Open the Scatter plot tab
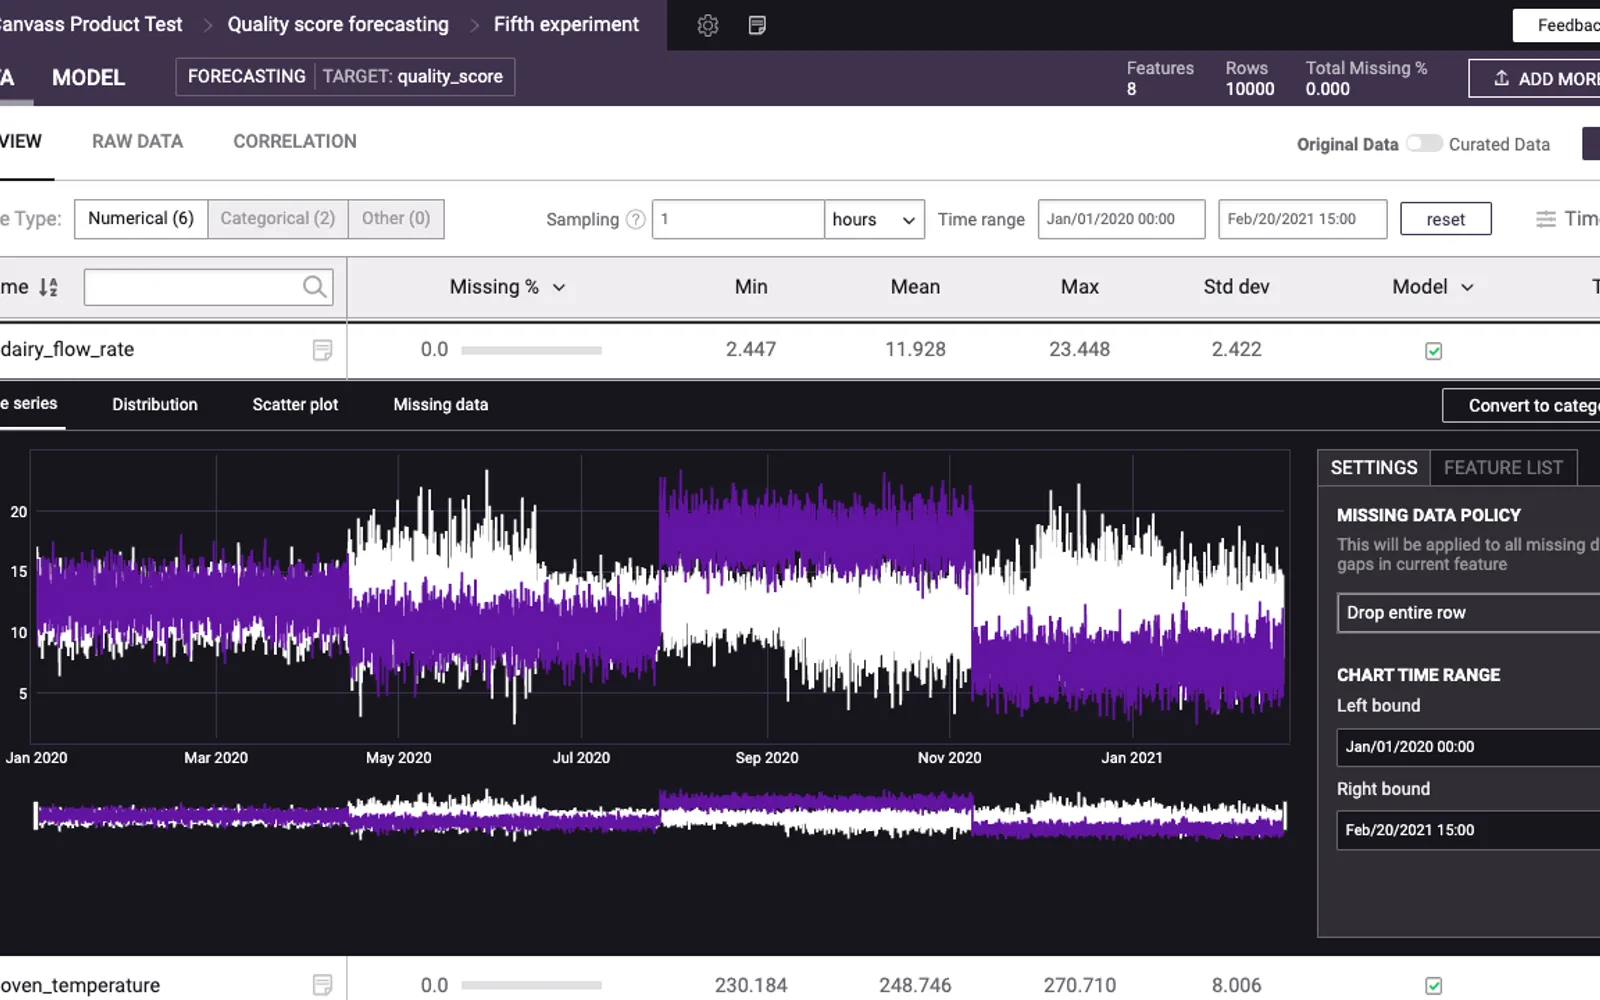 click(x=295, y=404)
